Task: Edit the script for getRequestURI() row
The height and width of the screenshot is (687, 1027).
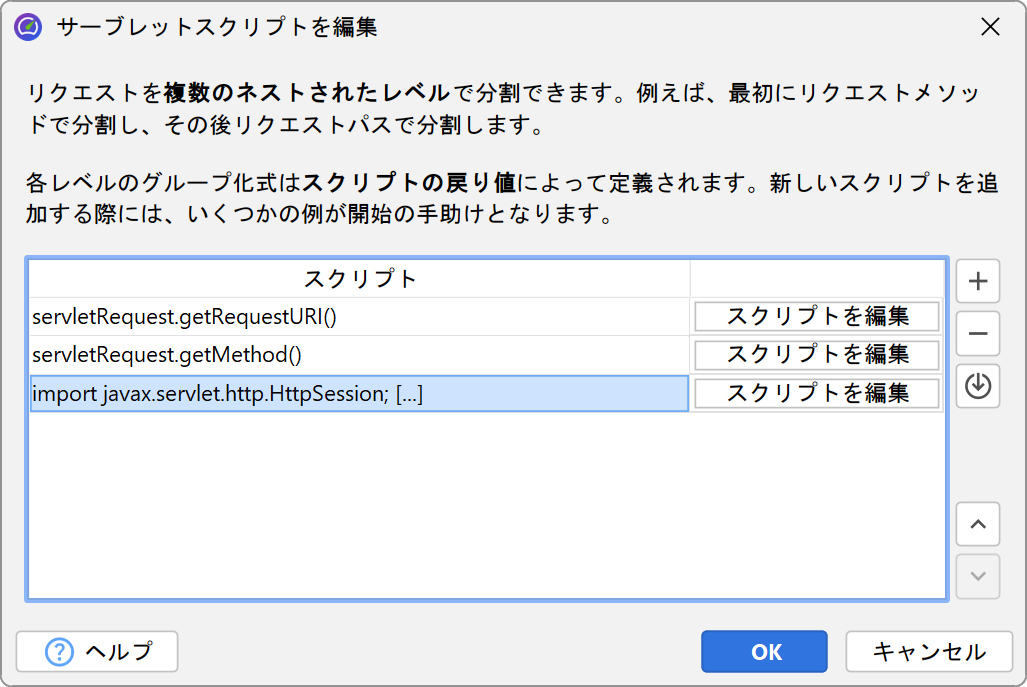Action: pyautogui.click(x=817, y=317)
